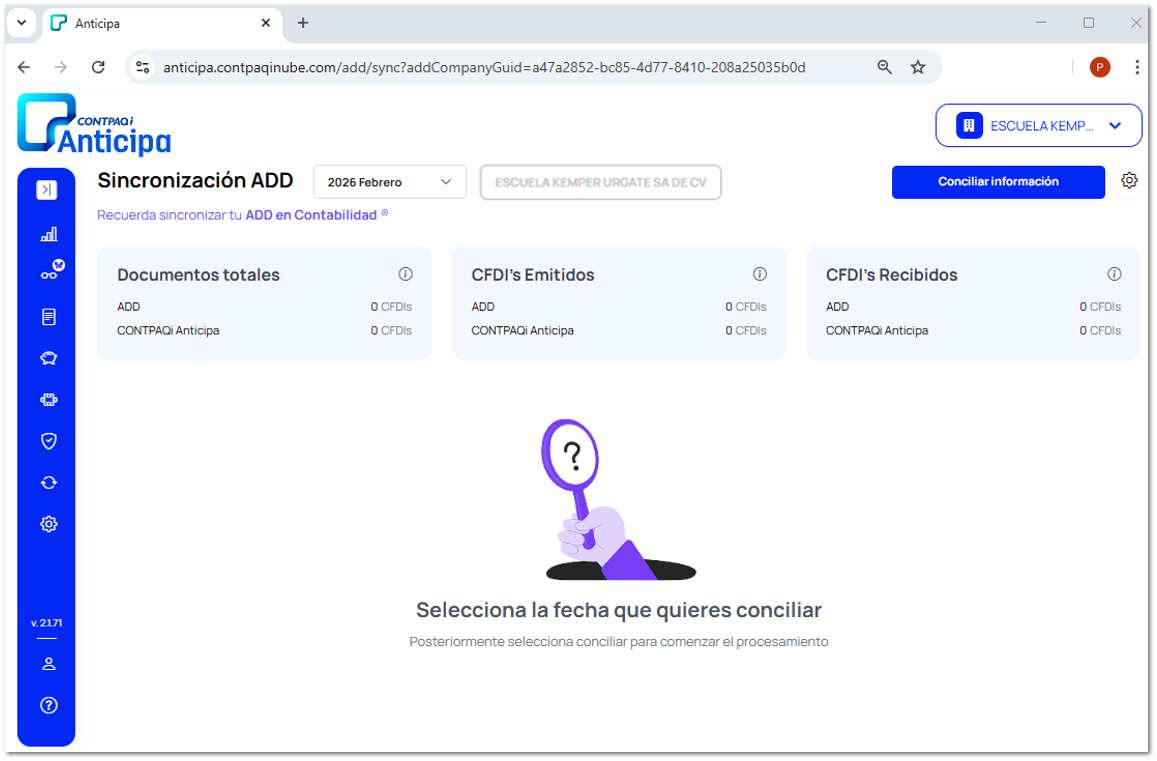Viewport: 1157px width, 761px height.
Task: Go back in browser history
Action: pyautogui.click(x=24, y=67)
